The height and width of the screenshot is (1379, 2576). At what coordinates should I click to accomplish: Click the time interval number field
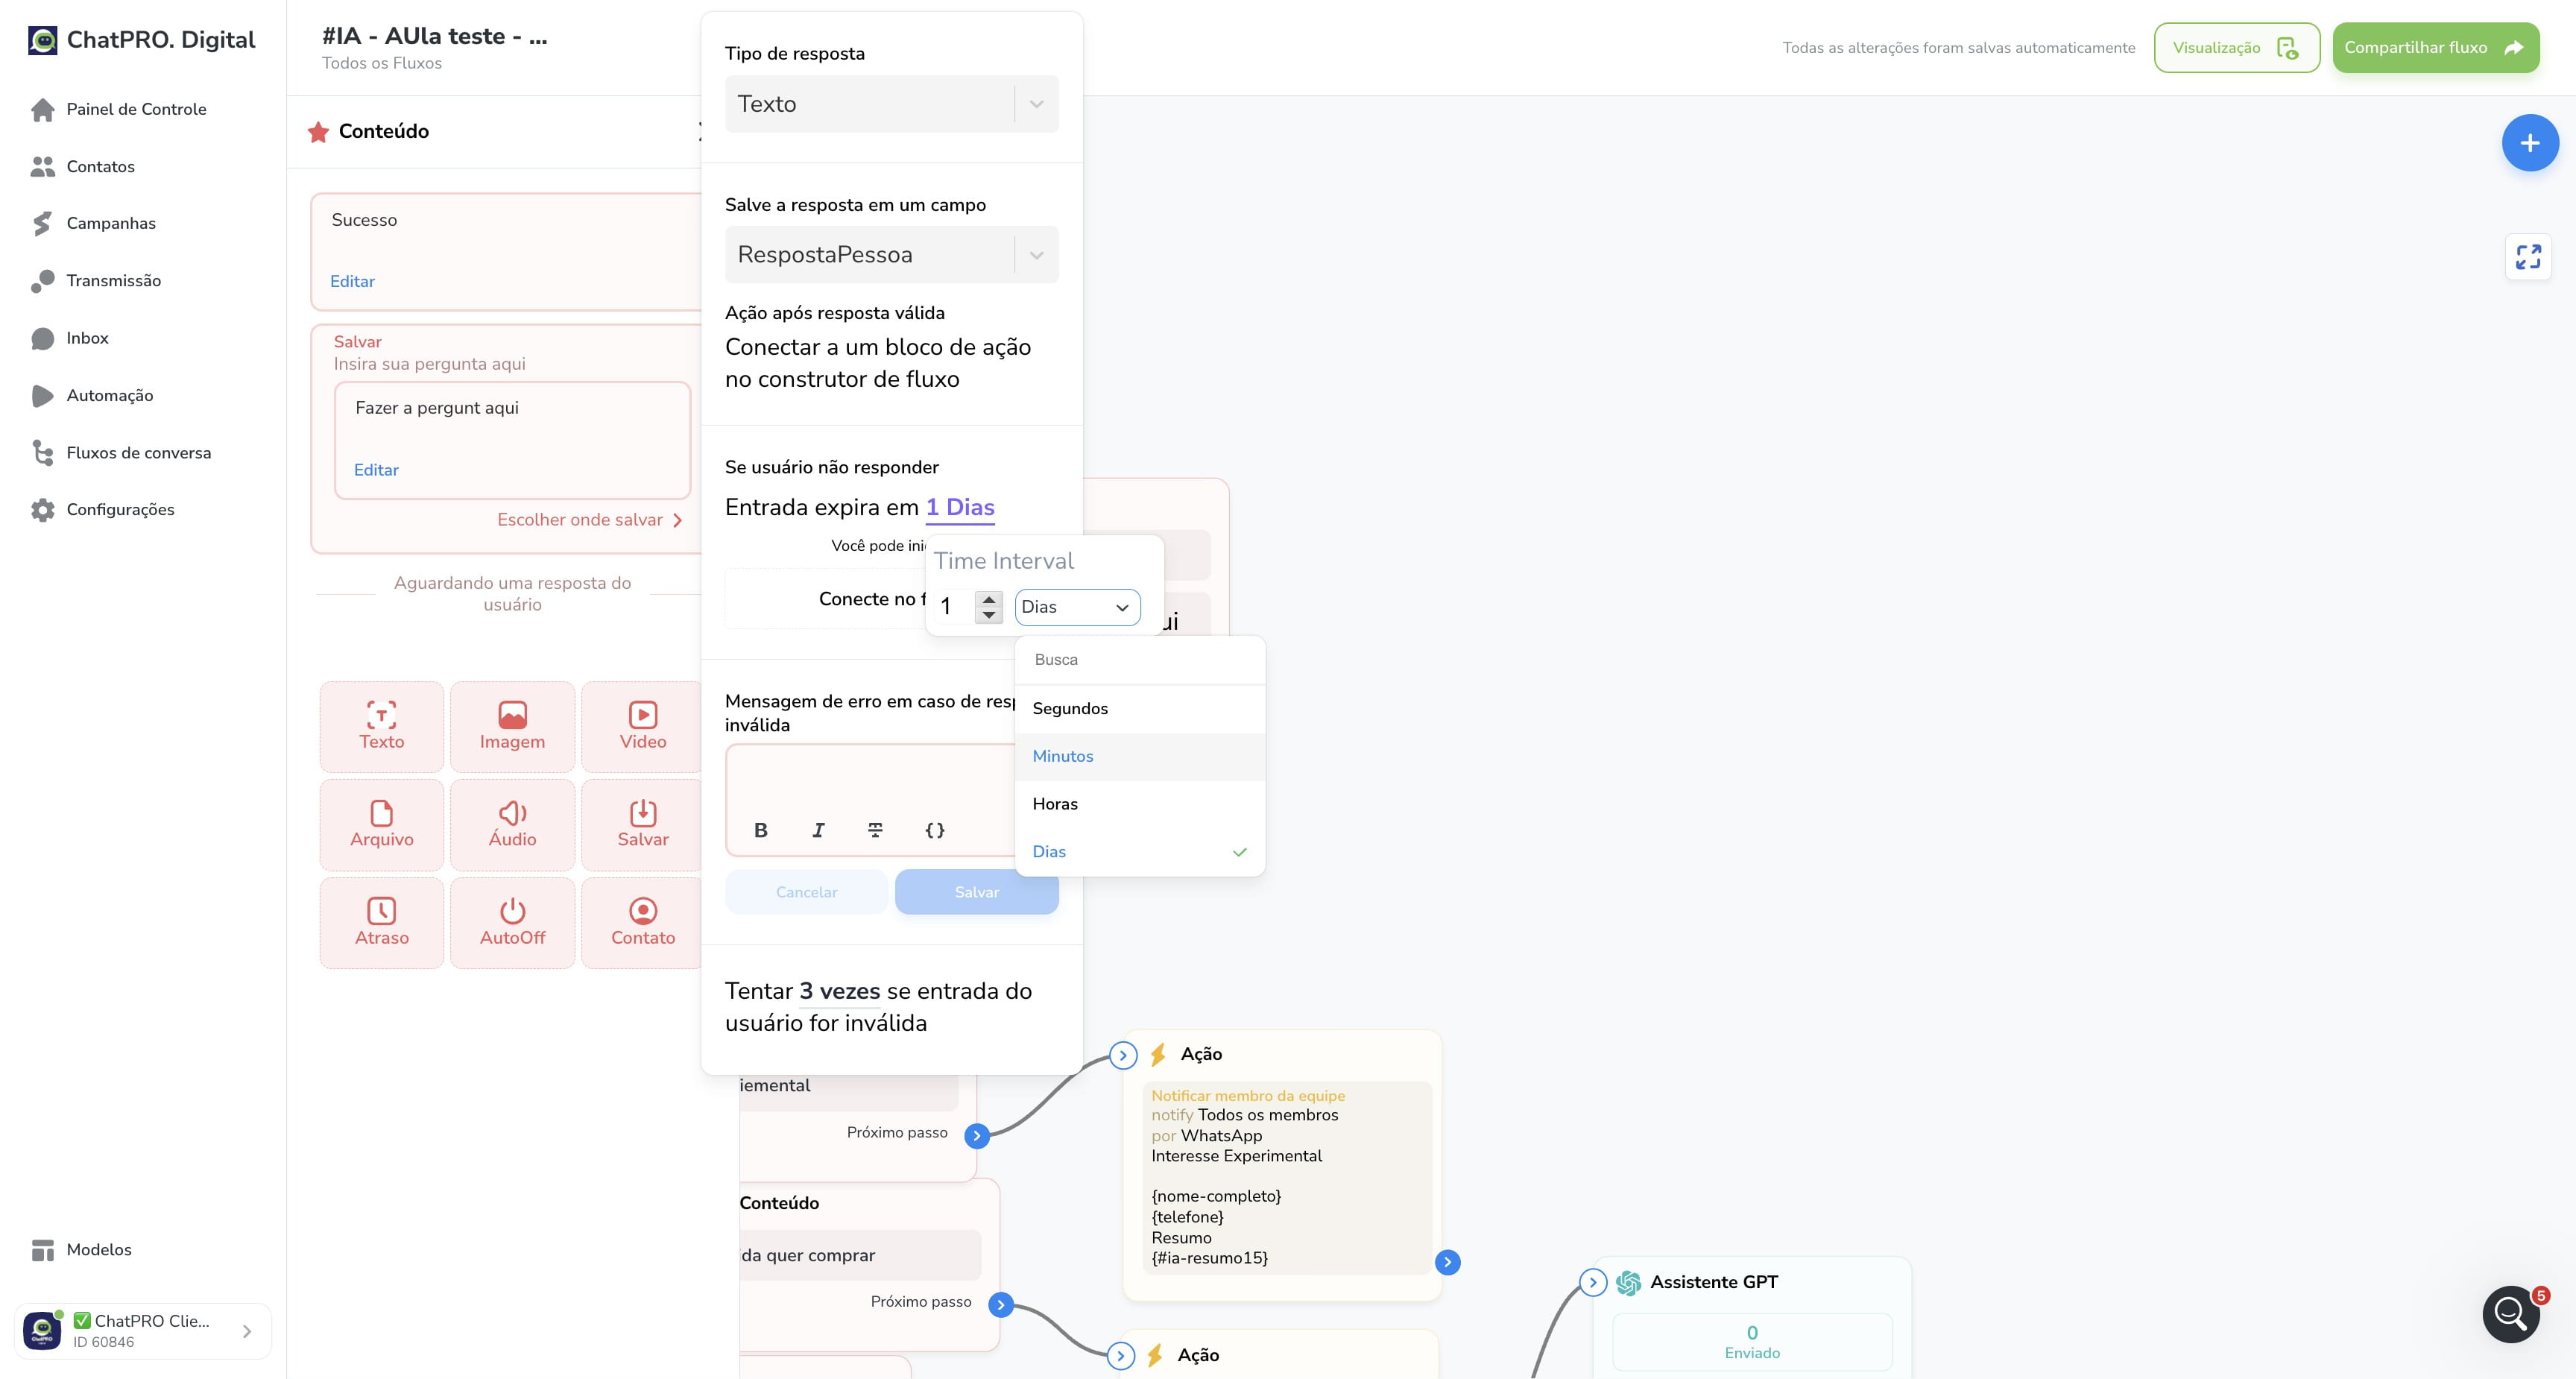955,607
